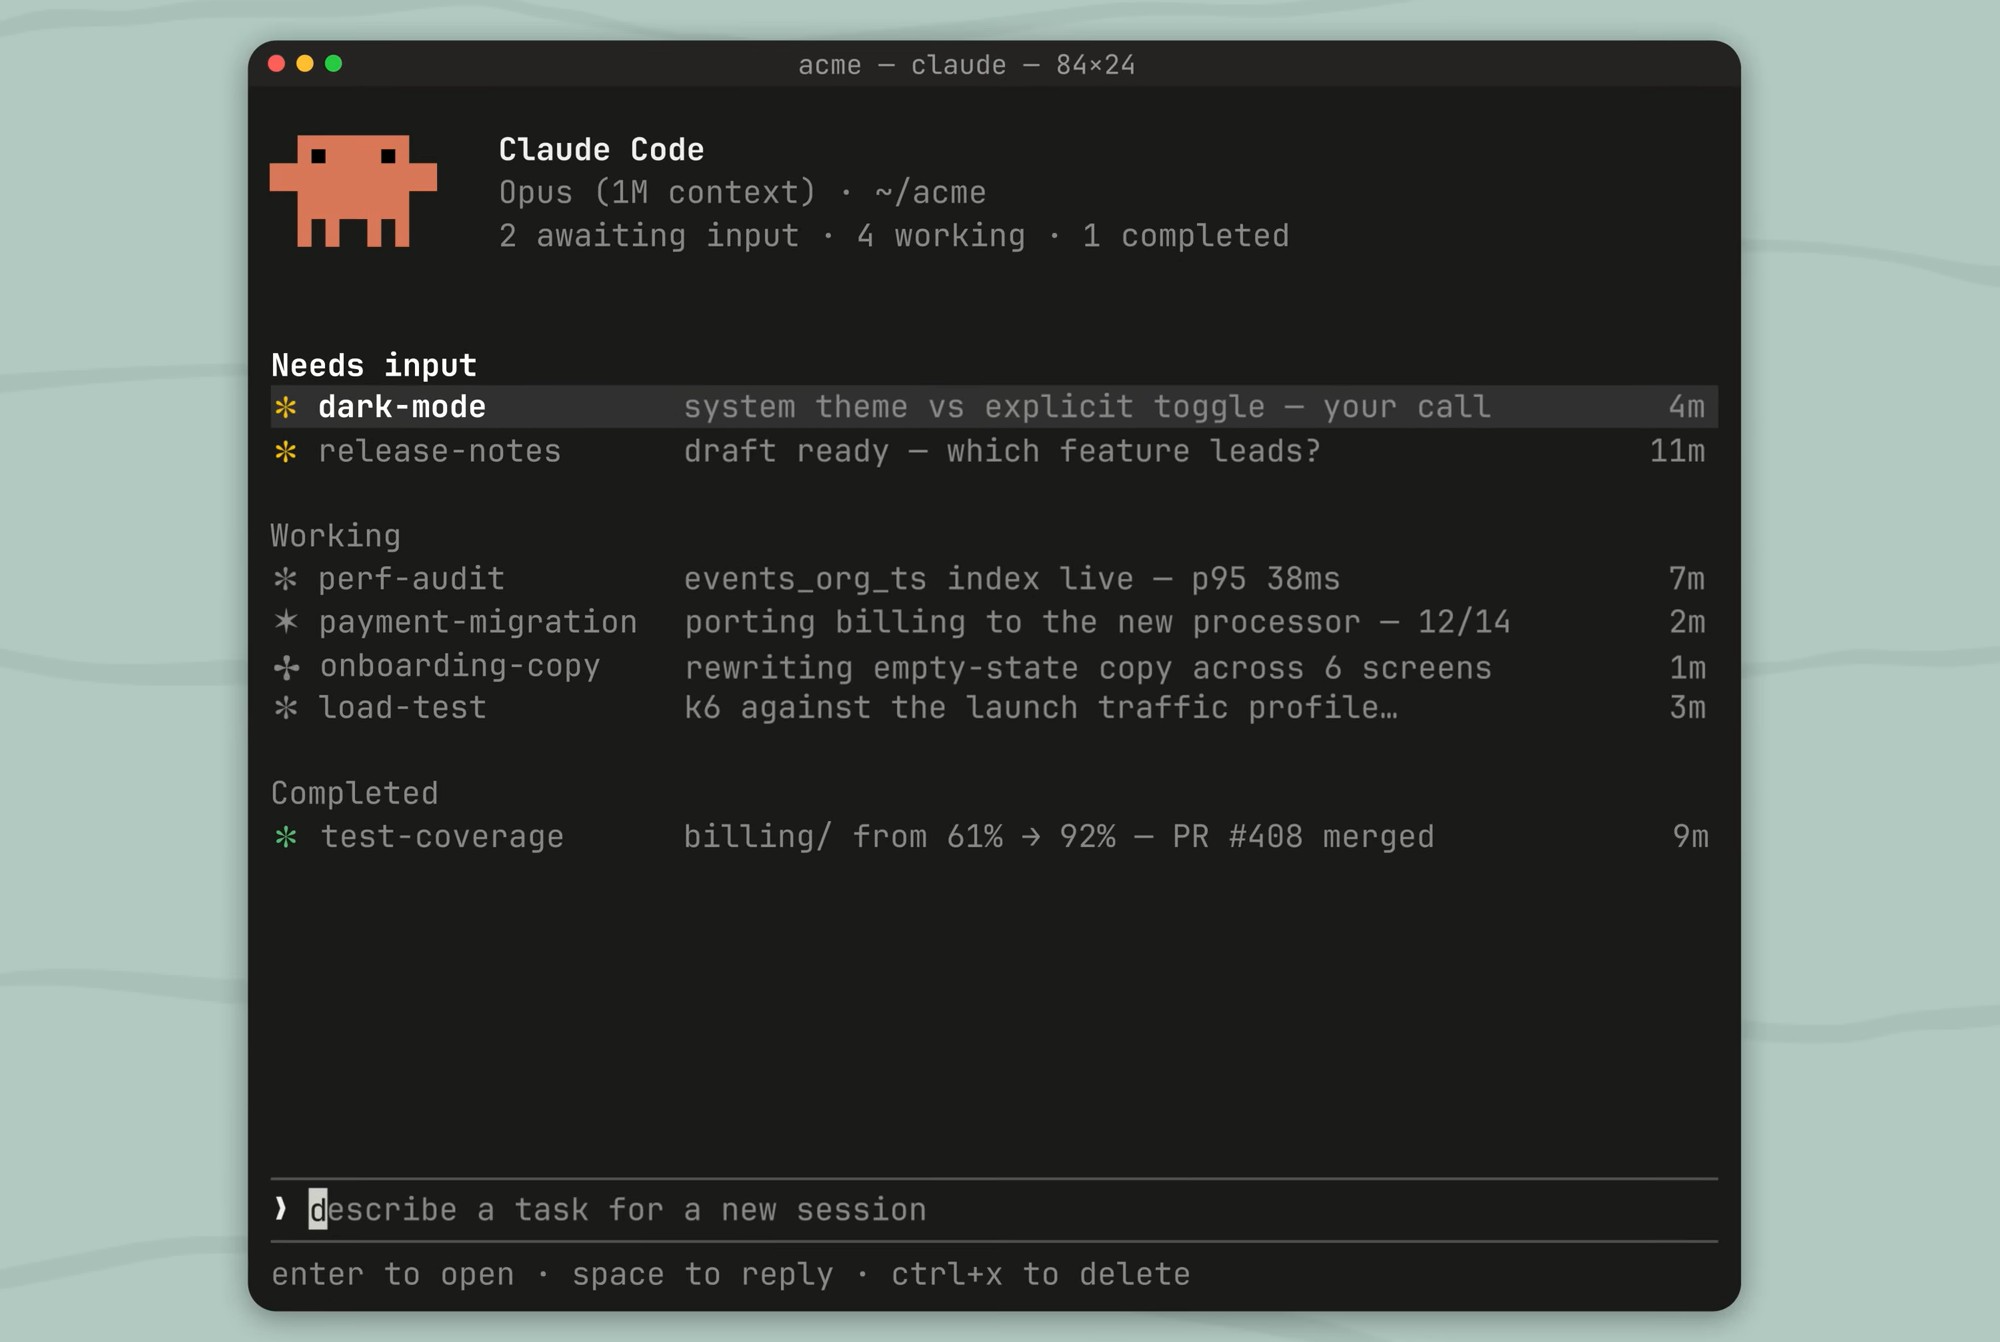
Task: Click the yellow asterisk beside release-notes
Action: pyautogui.click(x=286, y=452)
